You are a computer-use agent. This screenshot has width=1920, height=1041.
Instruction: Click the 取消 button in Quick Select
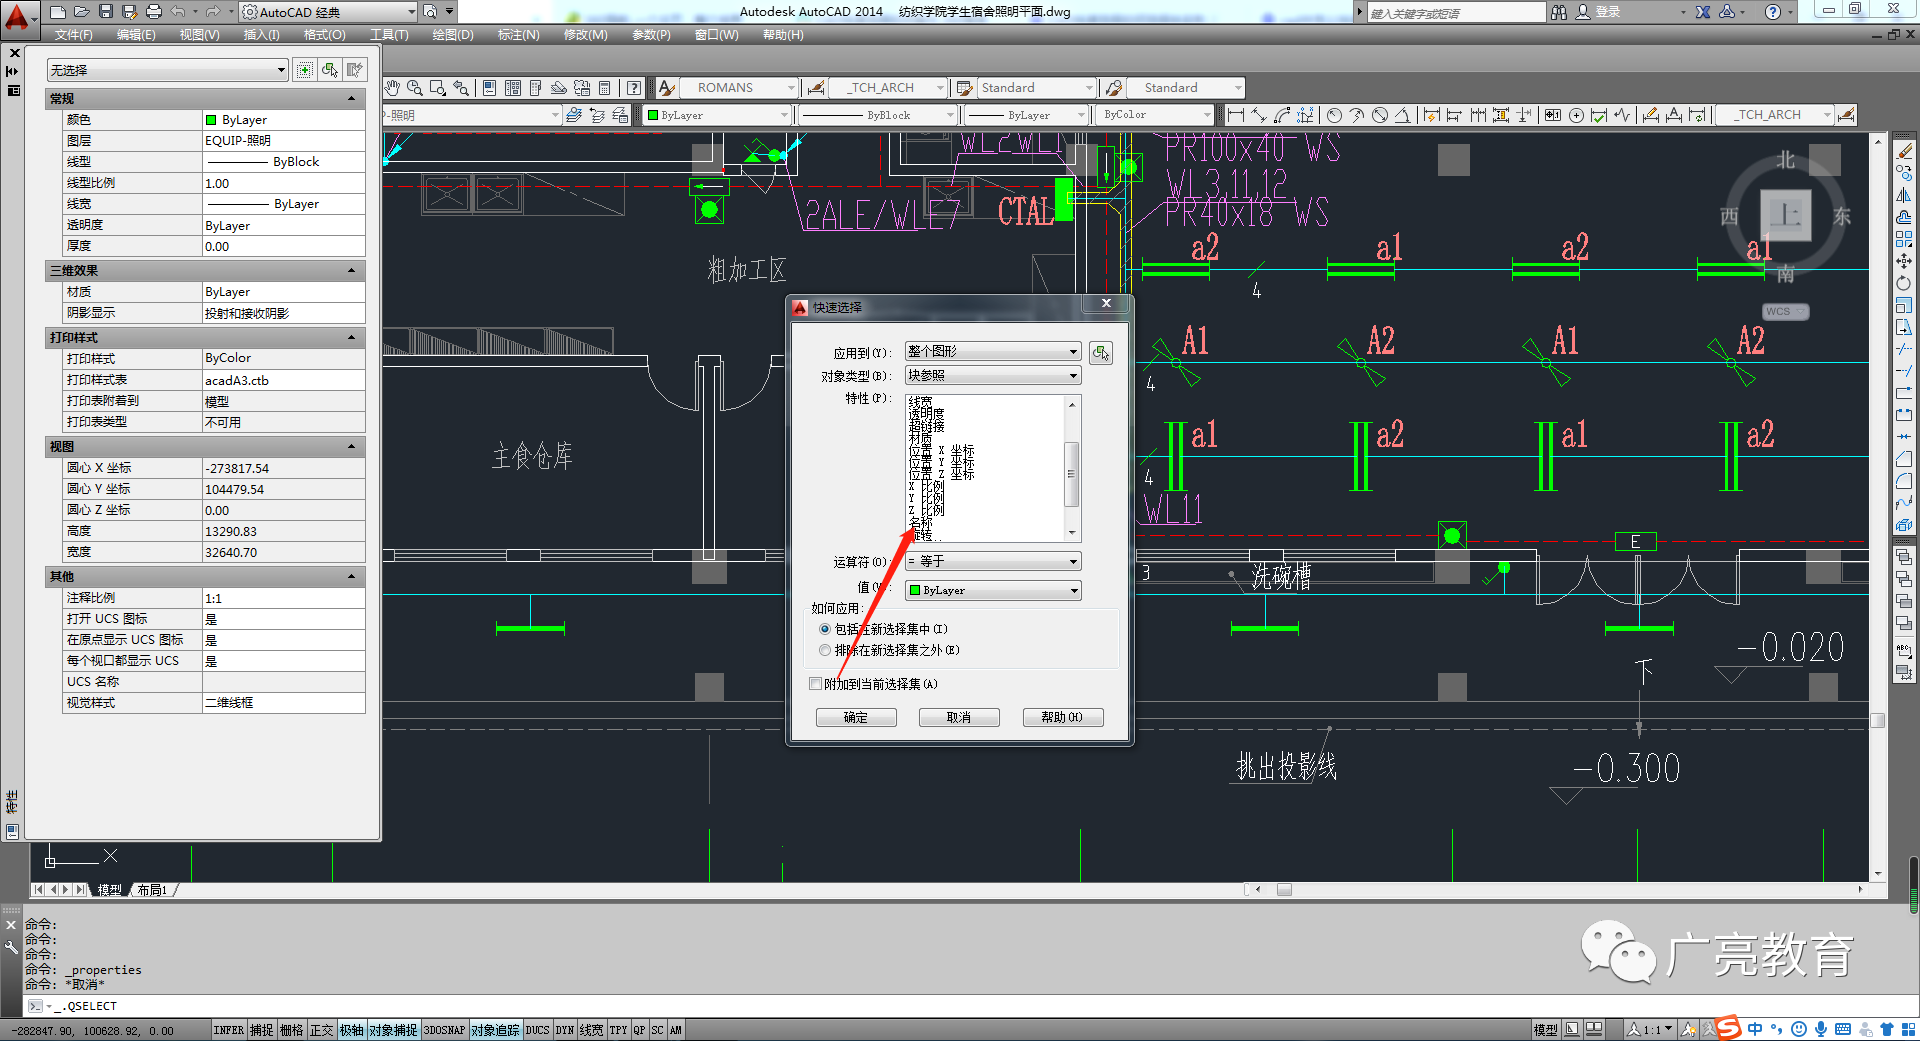pyautogui.click(x=959, y=718)
